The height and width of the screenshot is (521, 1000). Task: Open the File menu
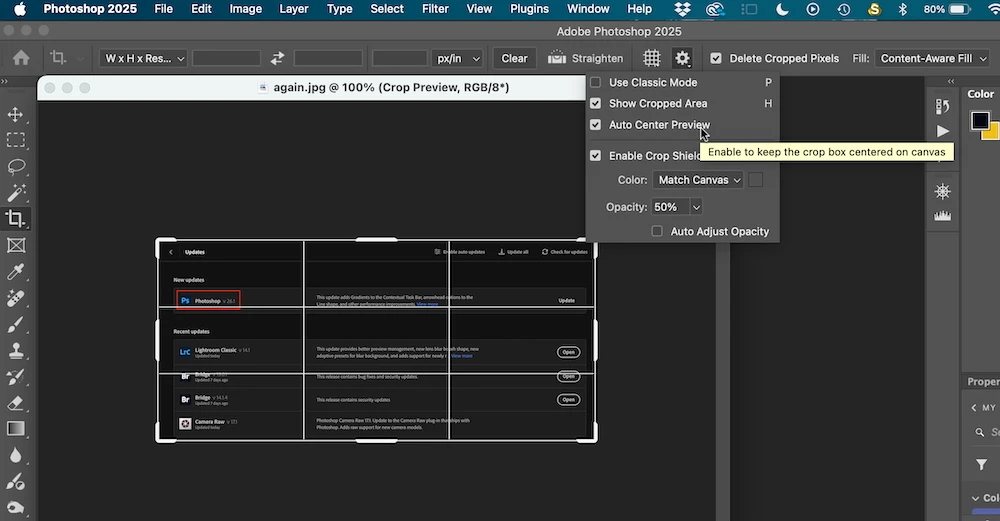[x=163, y=9]
